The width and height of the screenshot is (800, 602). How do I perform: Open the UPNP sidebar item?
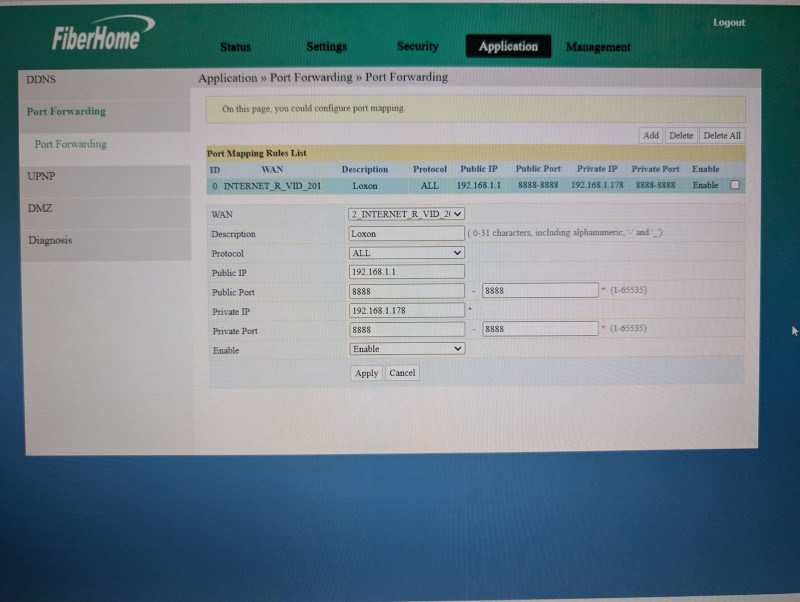(x=41, y=176)
